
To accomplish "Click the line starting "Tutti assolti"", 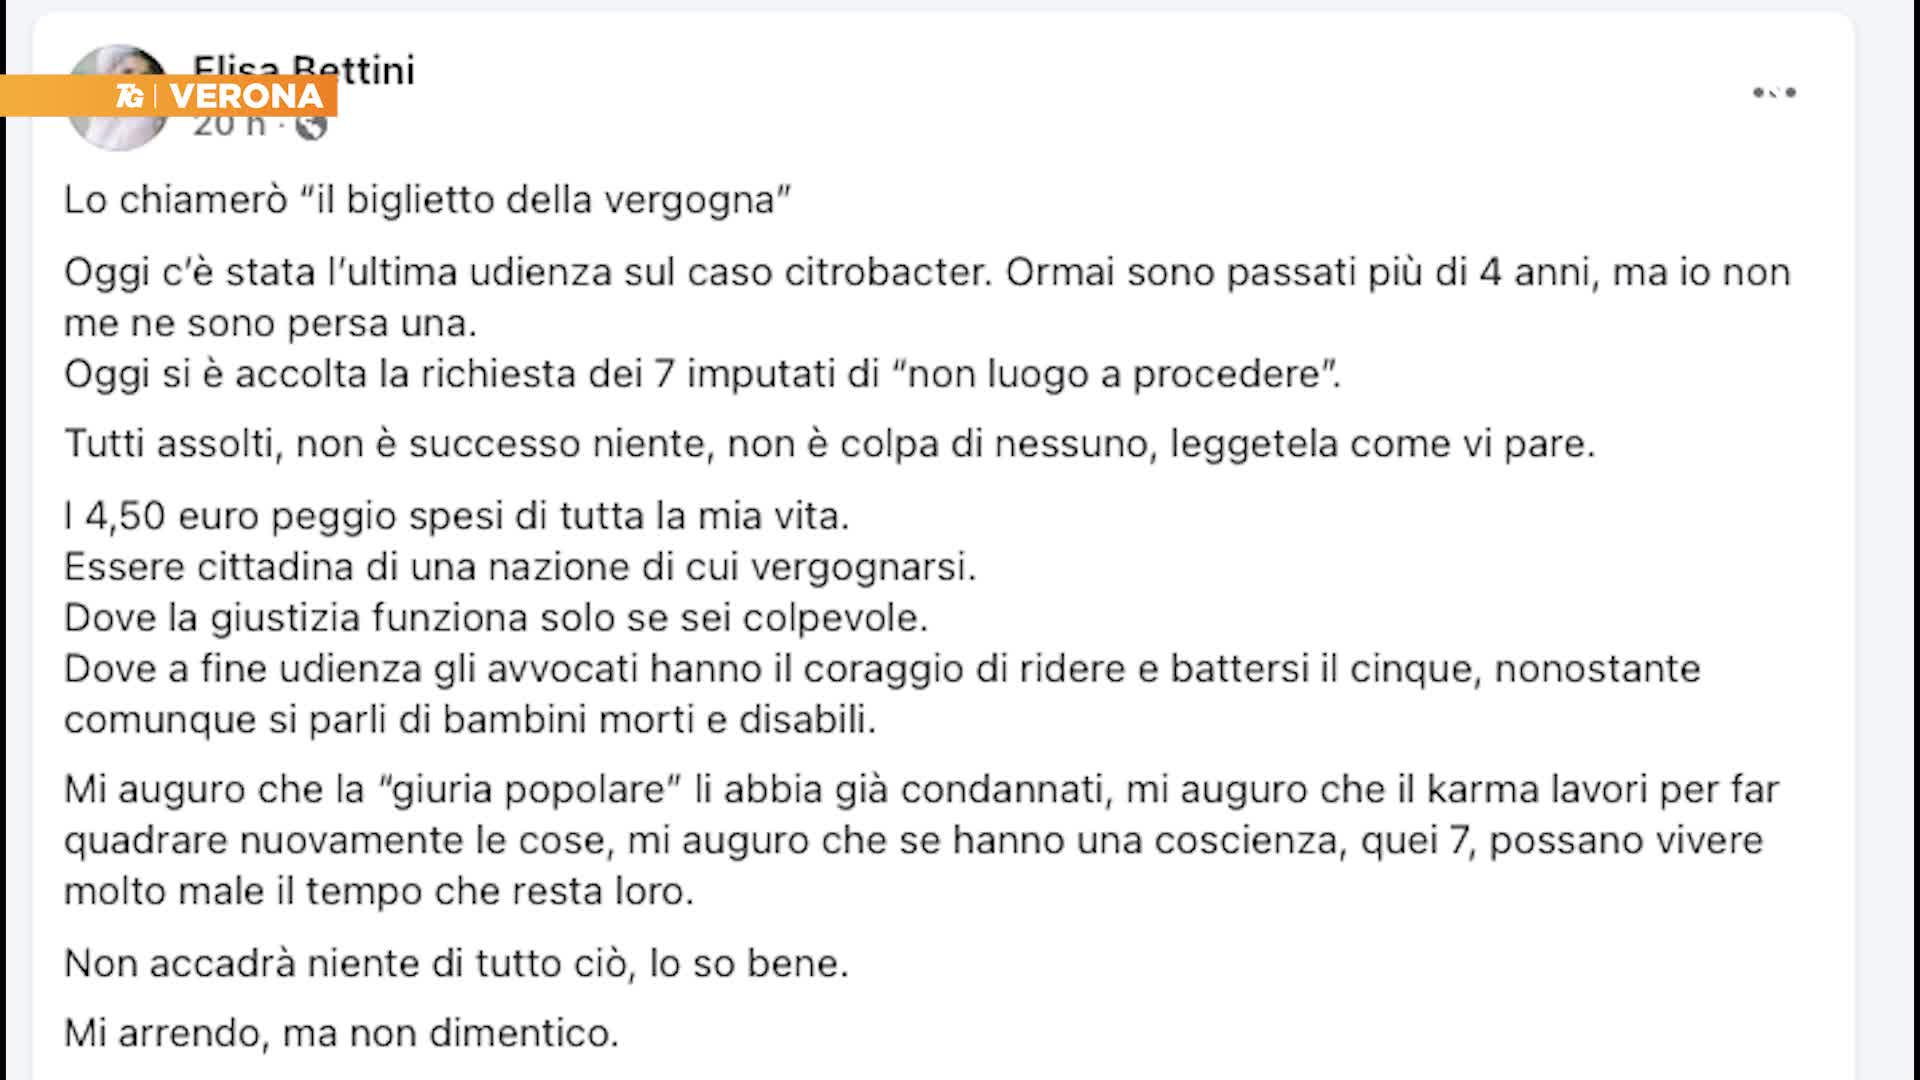I will pyautogui.click(x=829, y=444).
